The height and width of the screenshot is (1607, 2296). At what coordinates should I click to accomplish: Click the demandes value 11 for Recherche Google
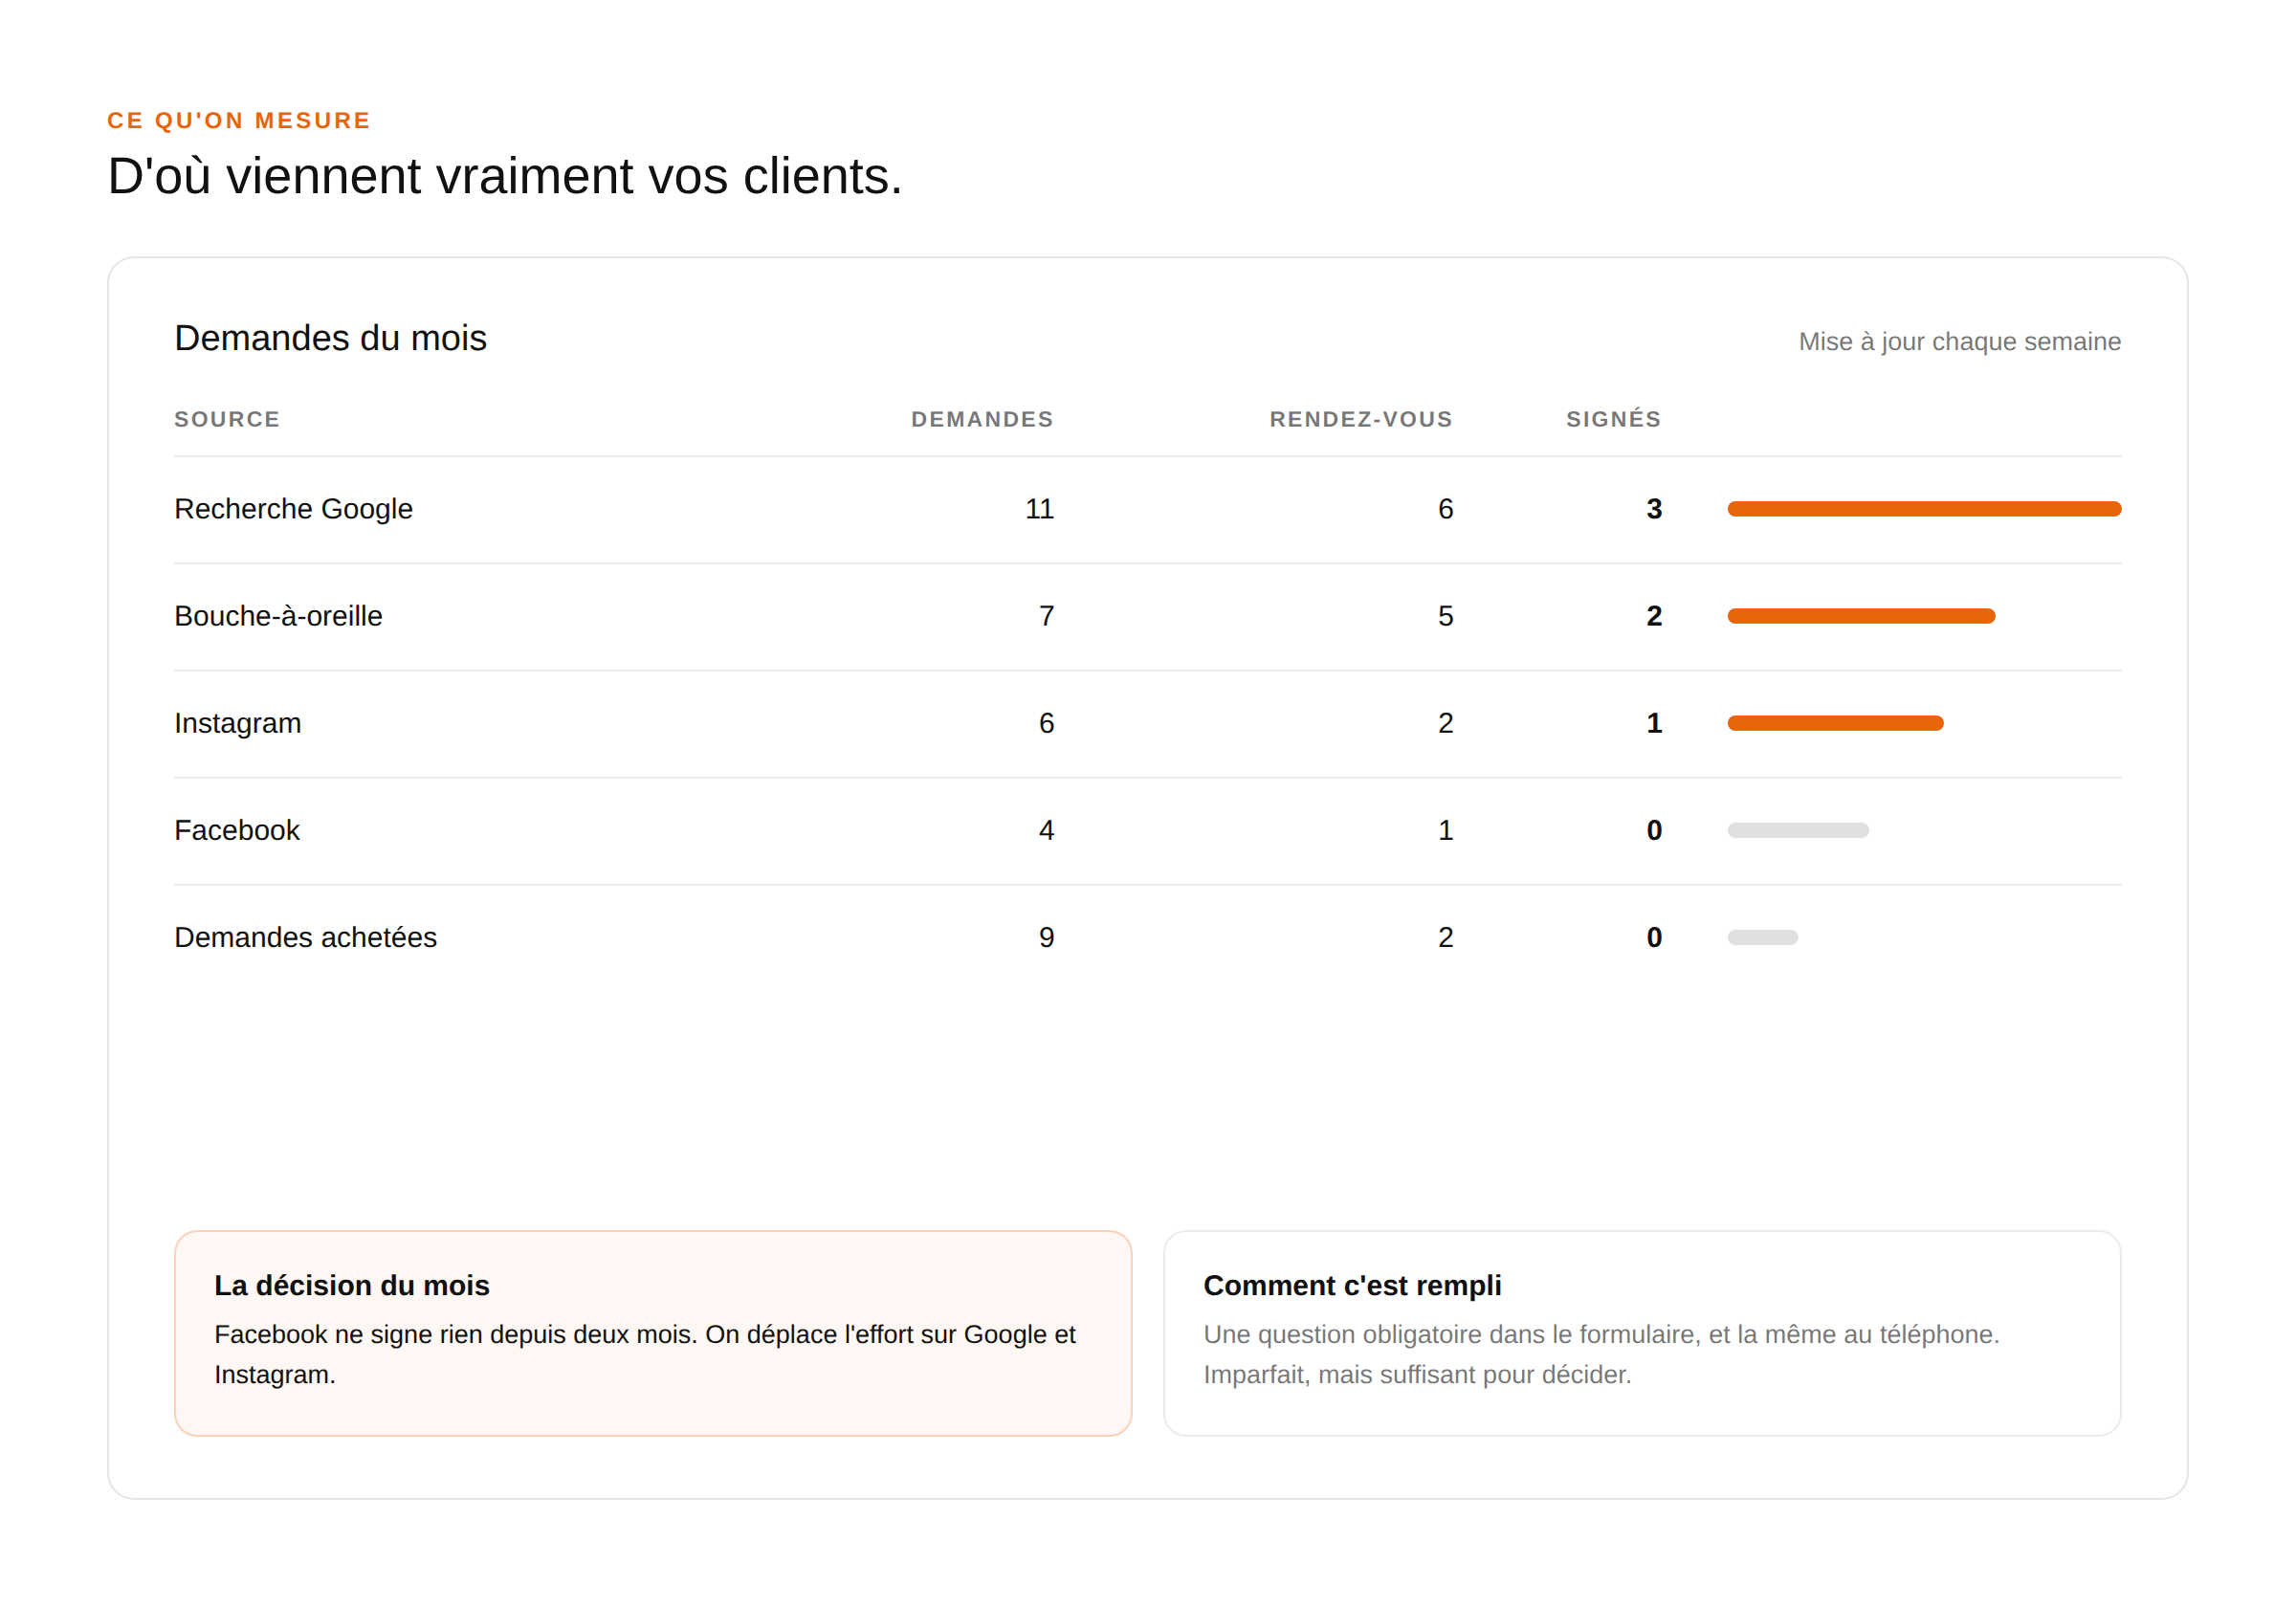click(x=1039, y=509)
